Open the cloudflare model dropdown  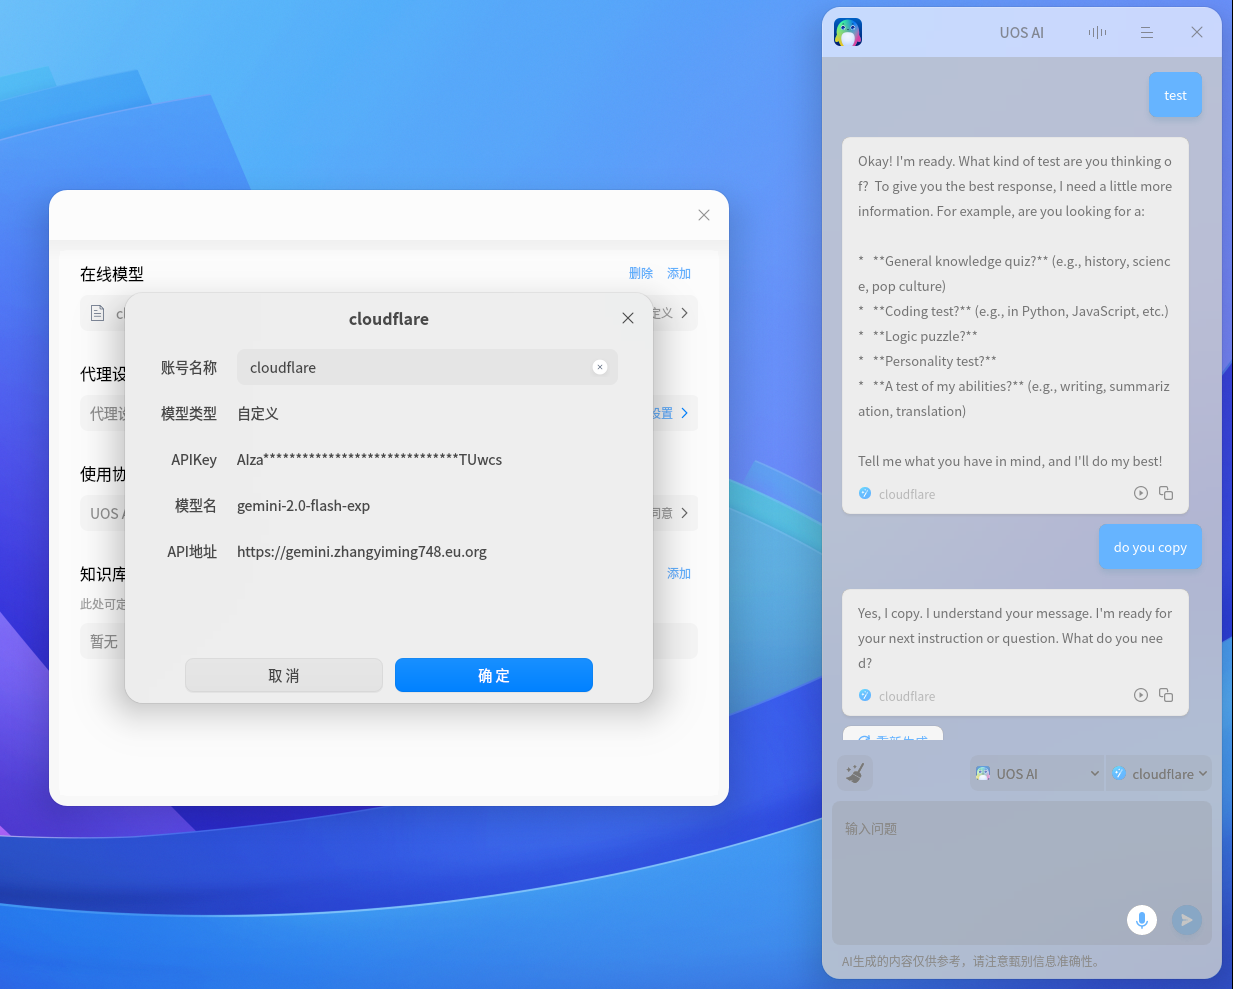point(1159,773)
